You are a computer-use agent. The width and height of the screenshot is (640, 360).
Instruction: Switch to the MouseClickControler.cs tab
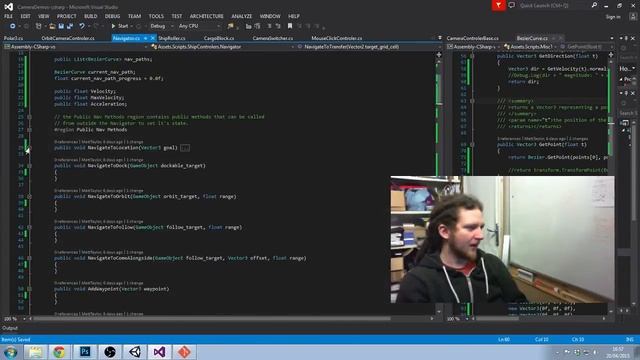point(337,38)
